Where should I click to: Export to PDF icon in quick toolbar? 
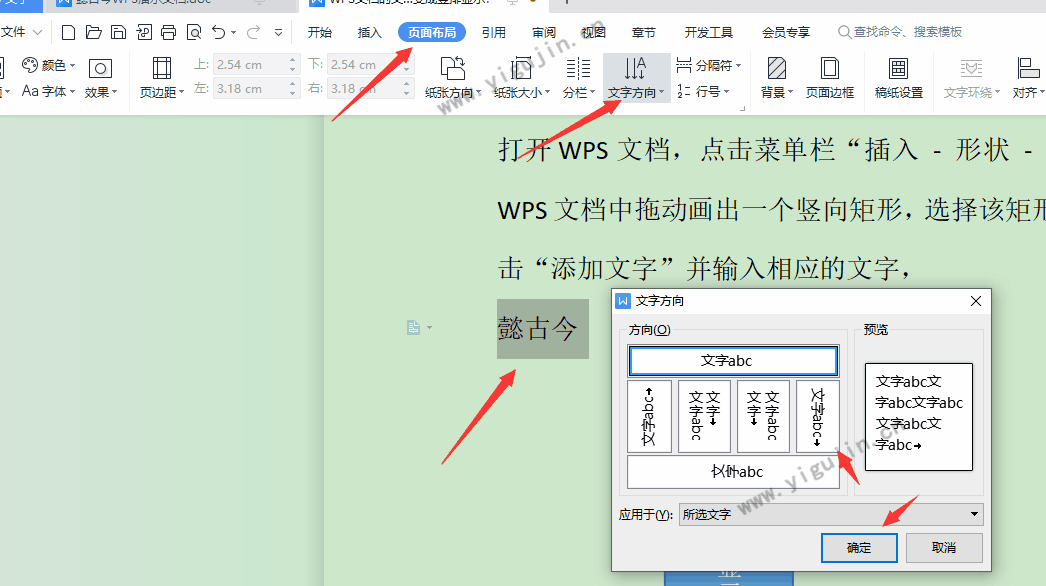[x=143, y=32]
